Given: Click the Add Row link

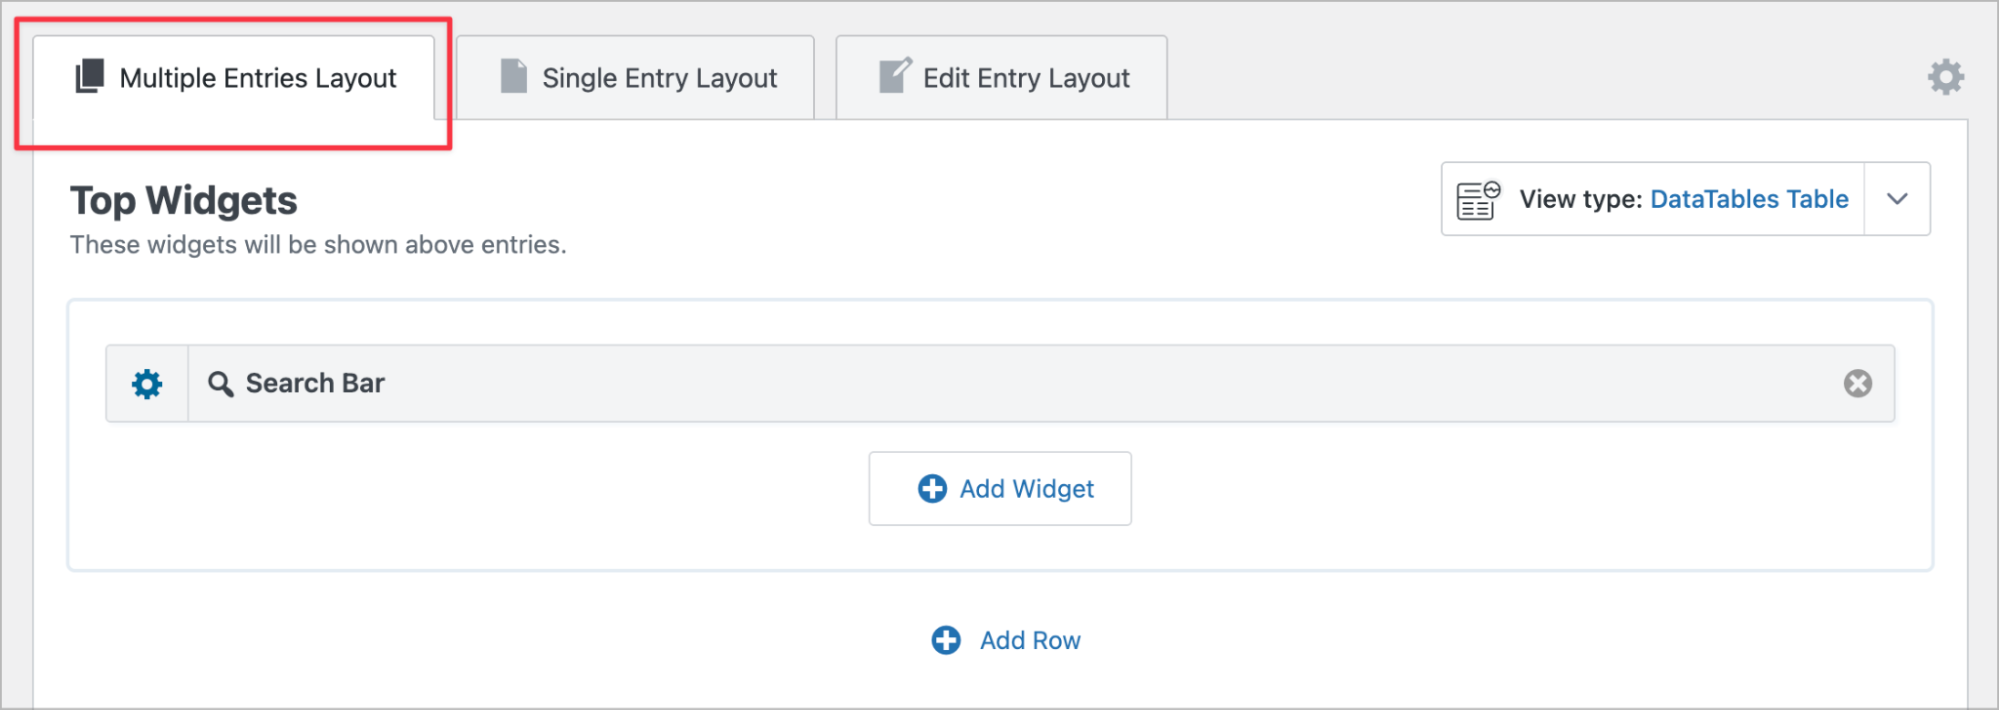Looking at the screenshot, I should click(1006, 640).
